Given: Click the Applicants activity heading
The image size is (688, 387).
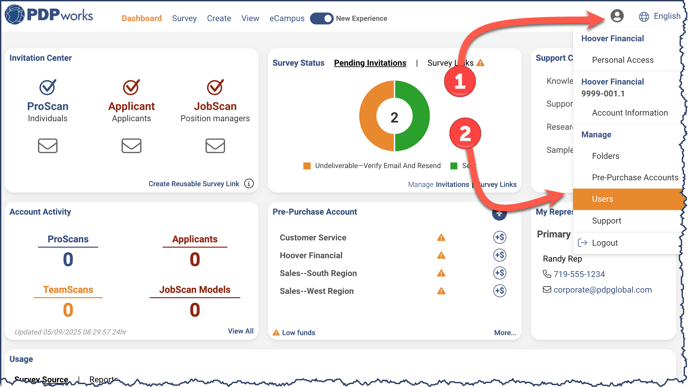Looking at the screenshot, I should [195, 239].
